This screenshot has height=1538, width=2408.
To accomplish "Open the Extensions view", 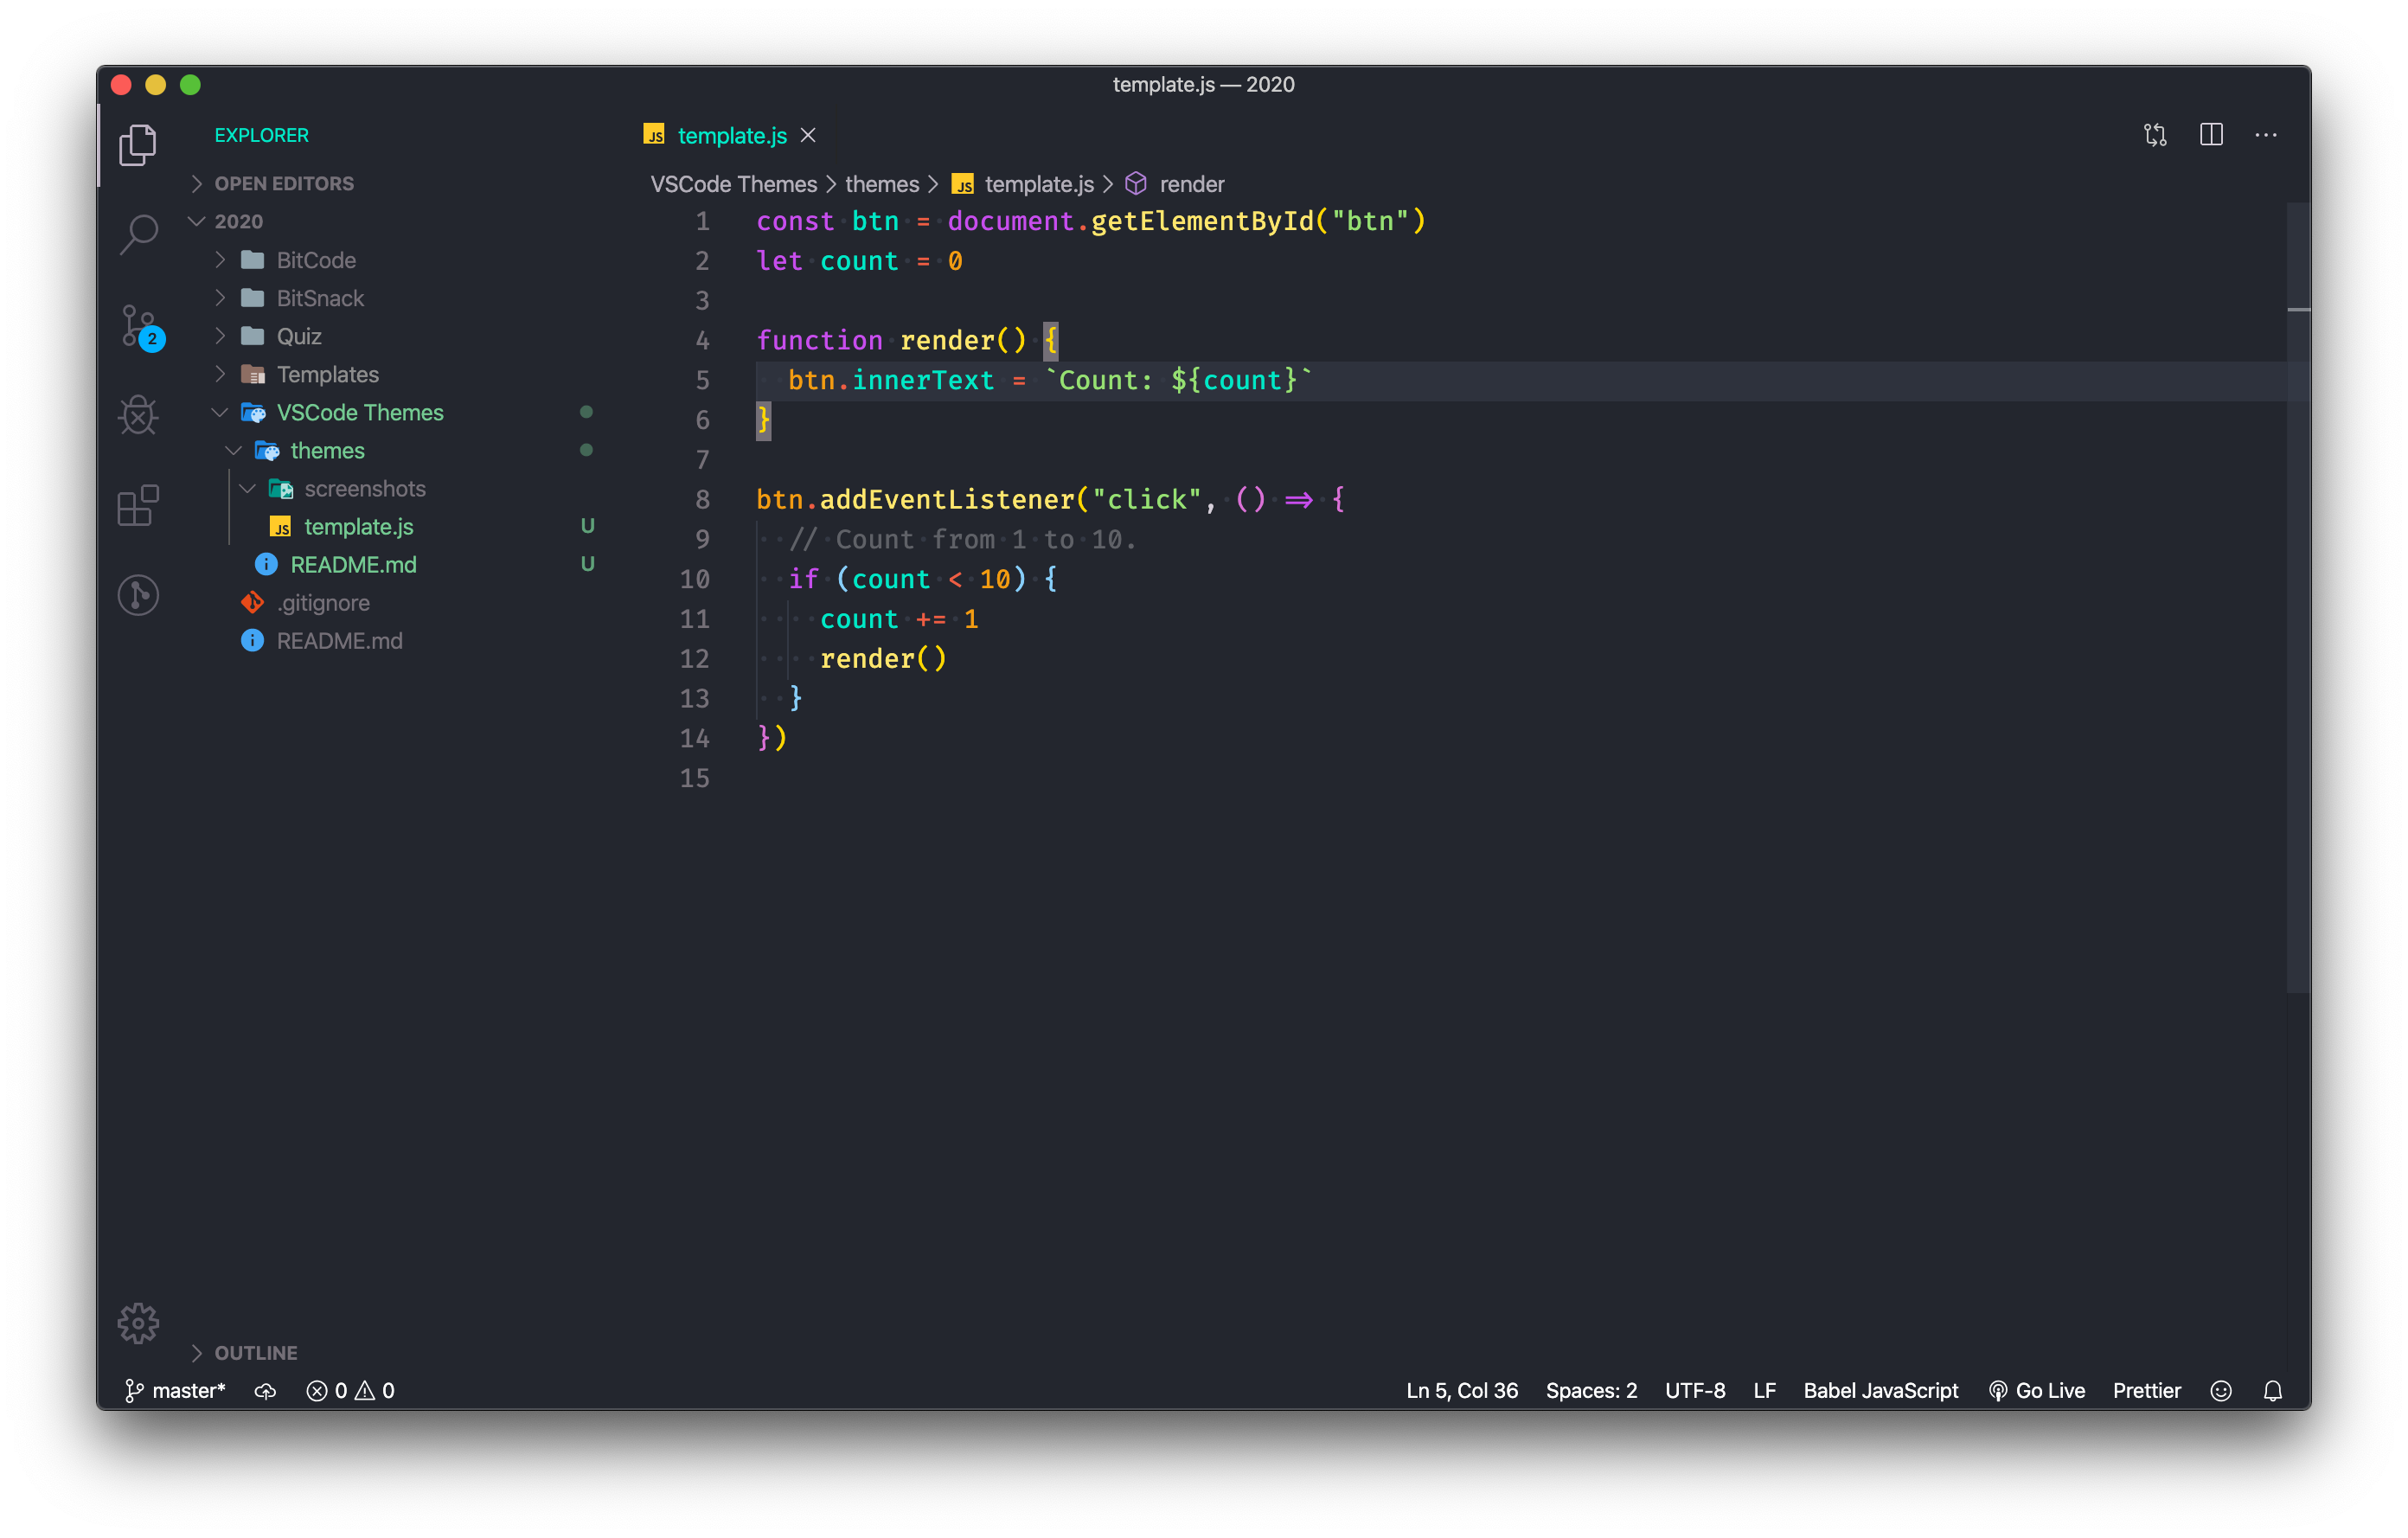I will pos(139,506).
